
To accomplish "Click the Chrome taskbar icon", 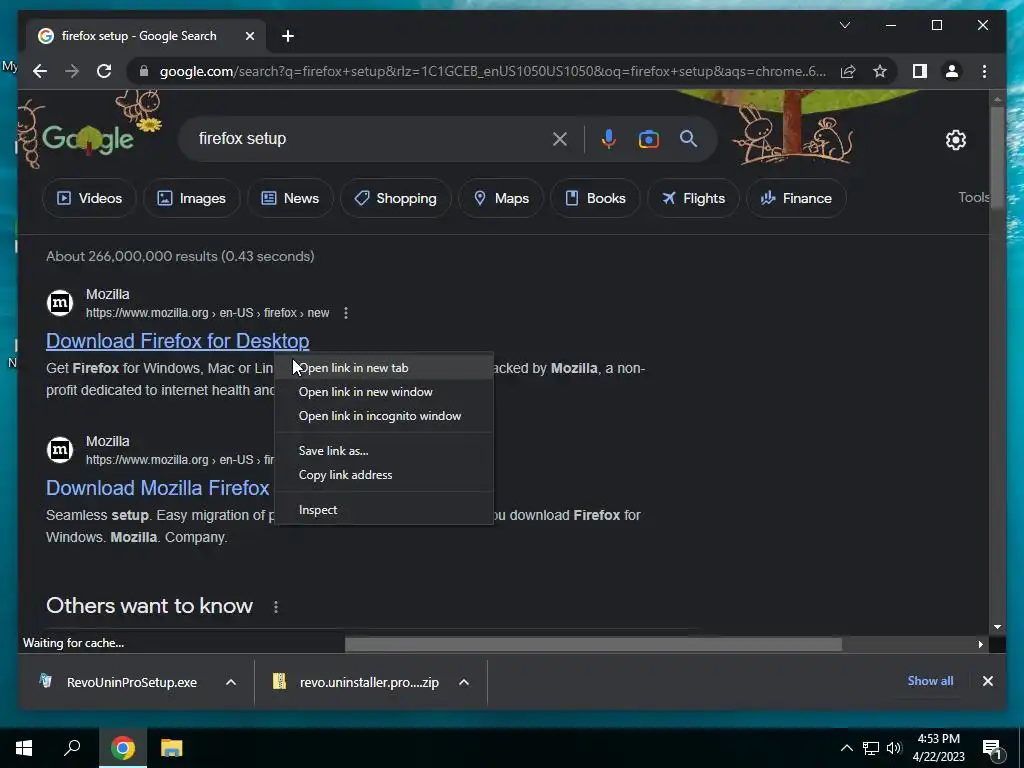I will 123,748.
